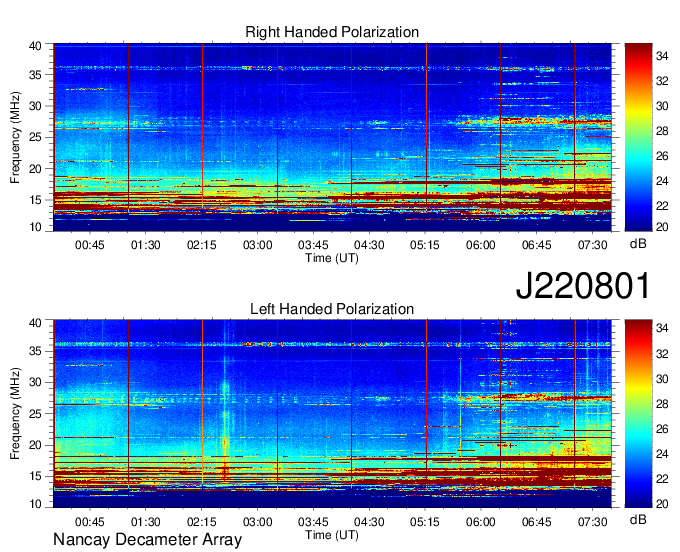The height and width of the screenshot is (552, 680).
Task: Click the 10 MHz label on bottom plot
Action: pos(35,503)
